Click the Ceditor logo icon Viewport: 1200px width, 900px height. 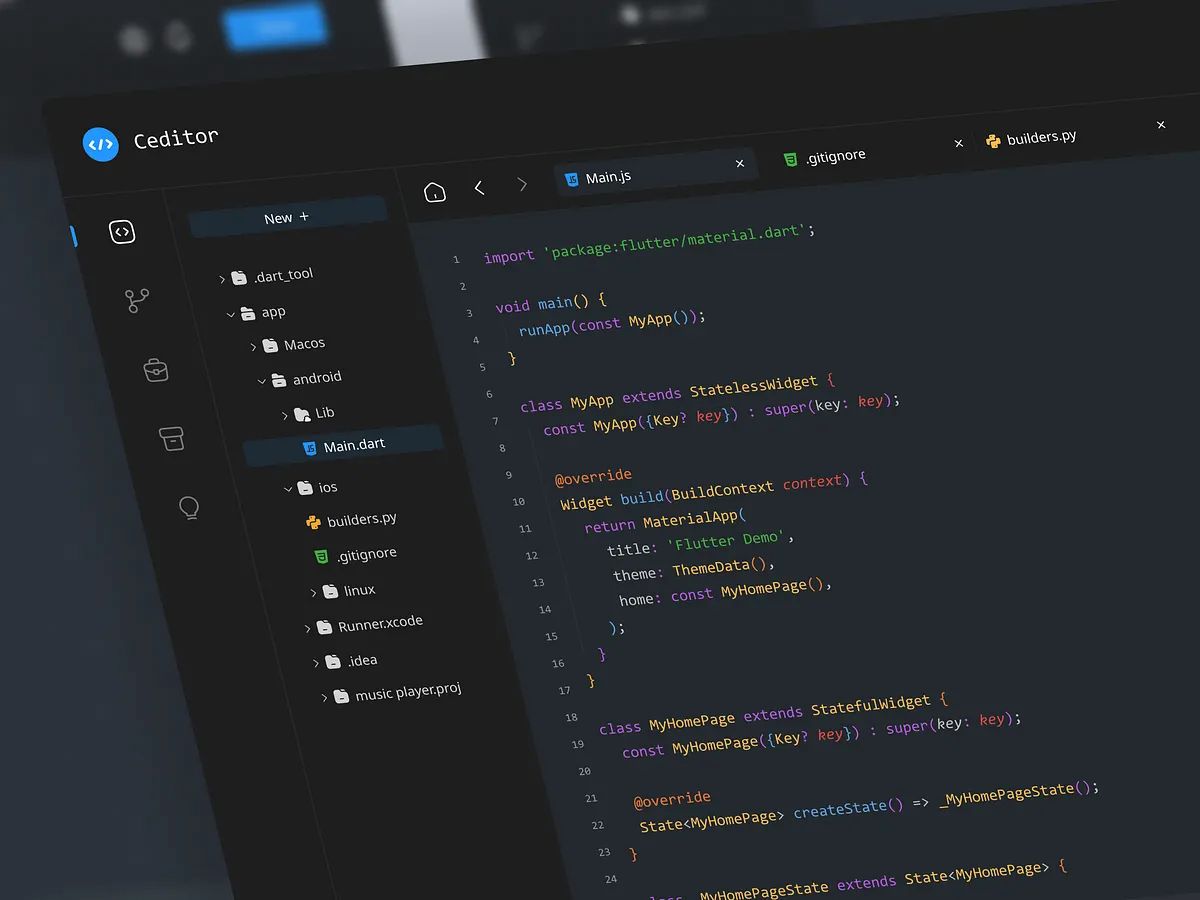(x=101, y=144)
